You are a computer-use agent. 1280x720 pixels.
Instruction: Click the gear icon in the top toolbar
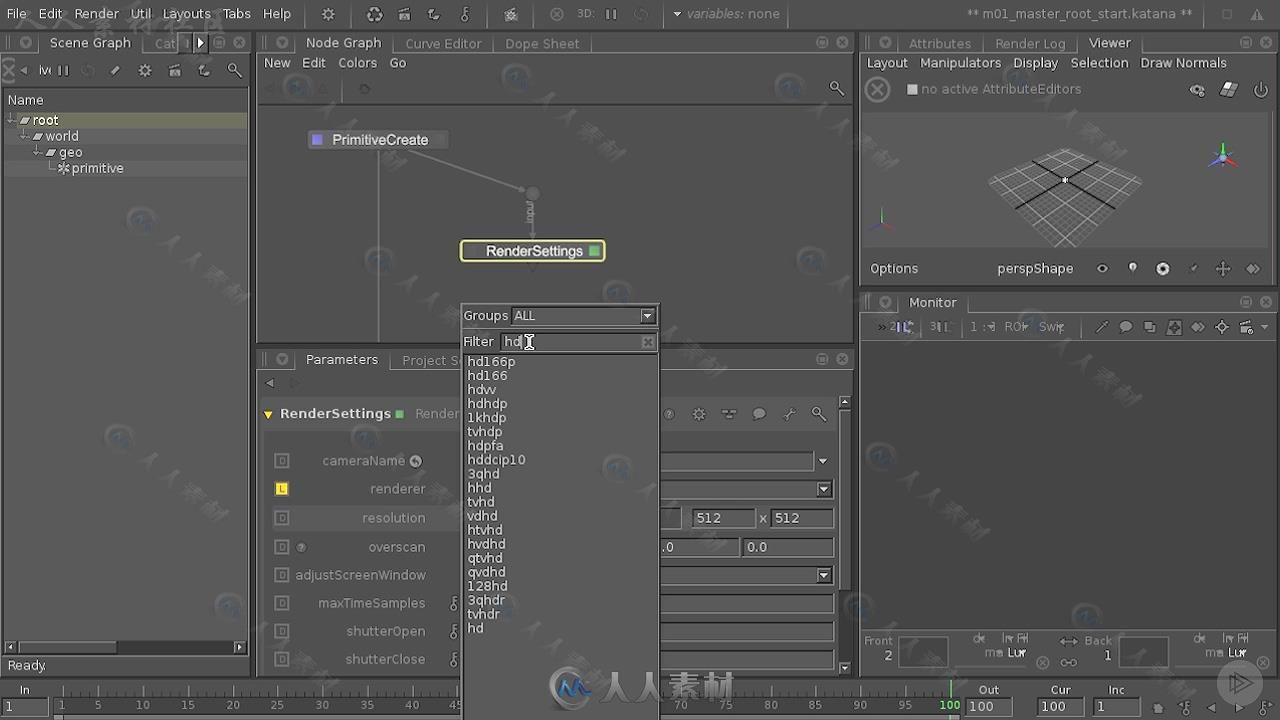(x=328, y=14)
